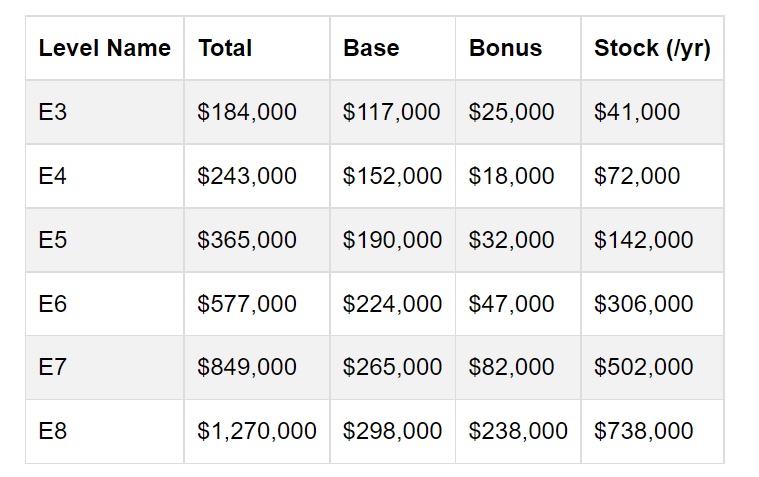
Task: Select the E5 level name cell
Action: tap(53, 240)
